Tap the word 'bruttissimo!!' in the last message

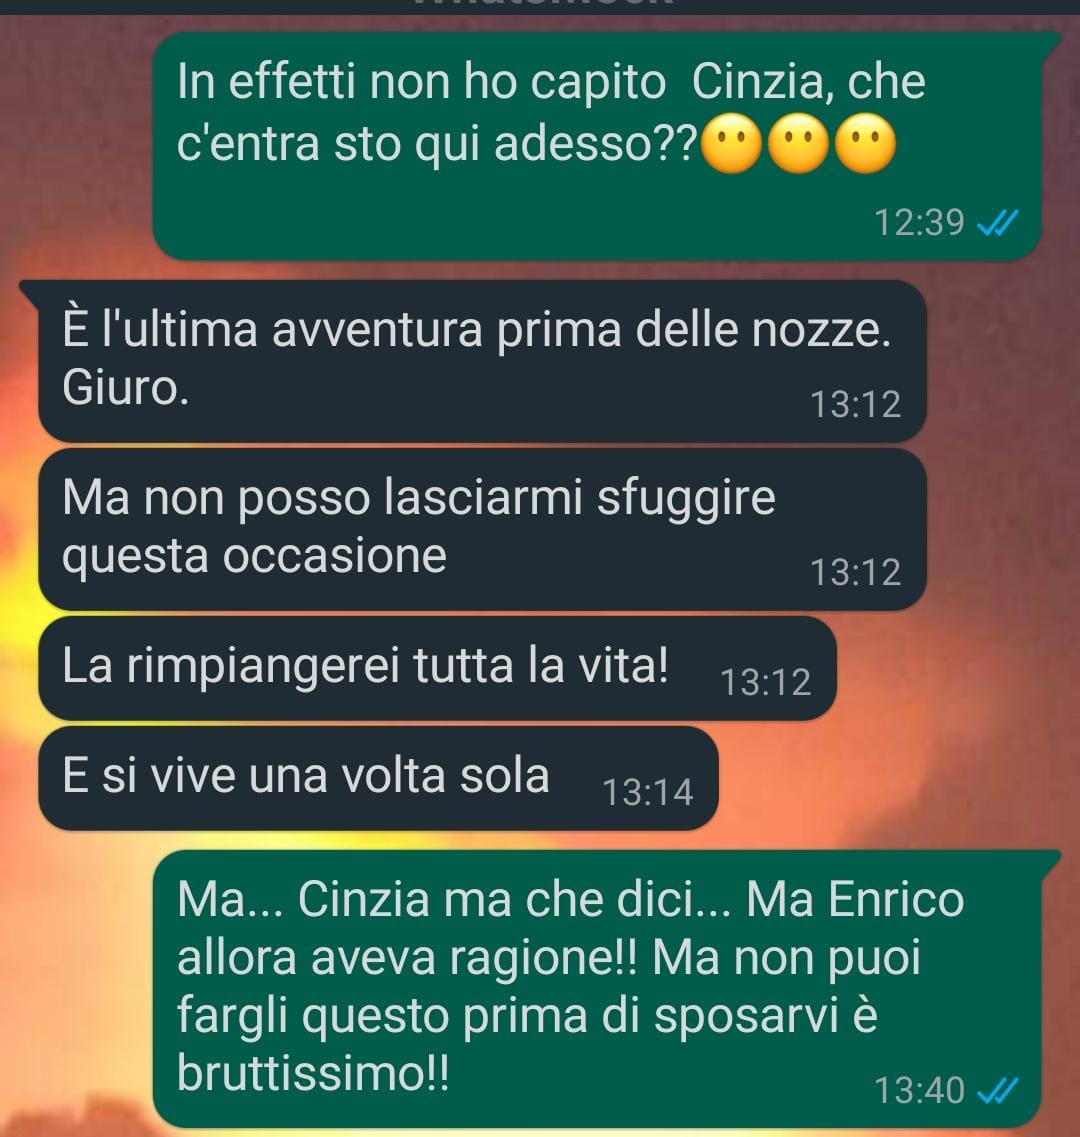click(313, 1073)
